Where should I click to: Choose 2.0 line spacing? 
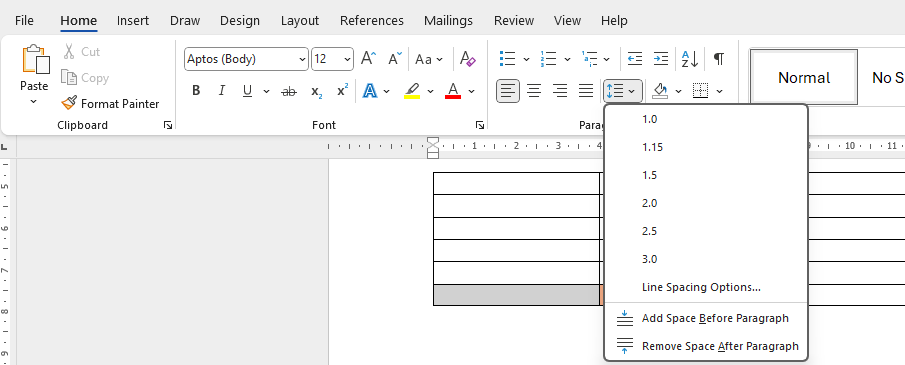point(705,203)
